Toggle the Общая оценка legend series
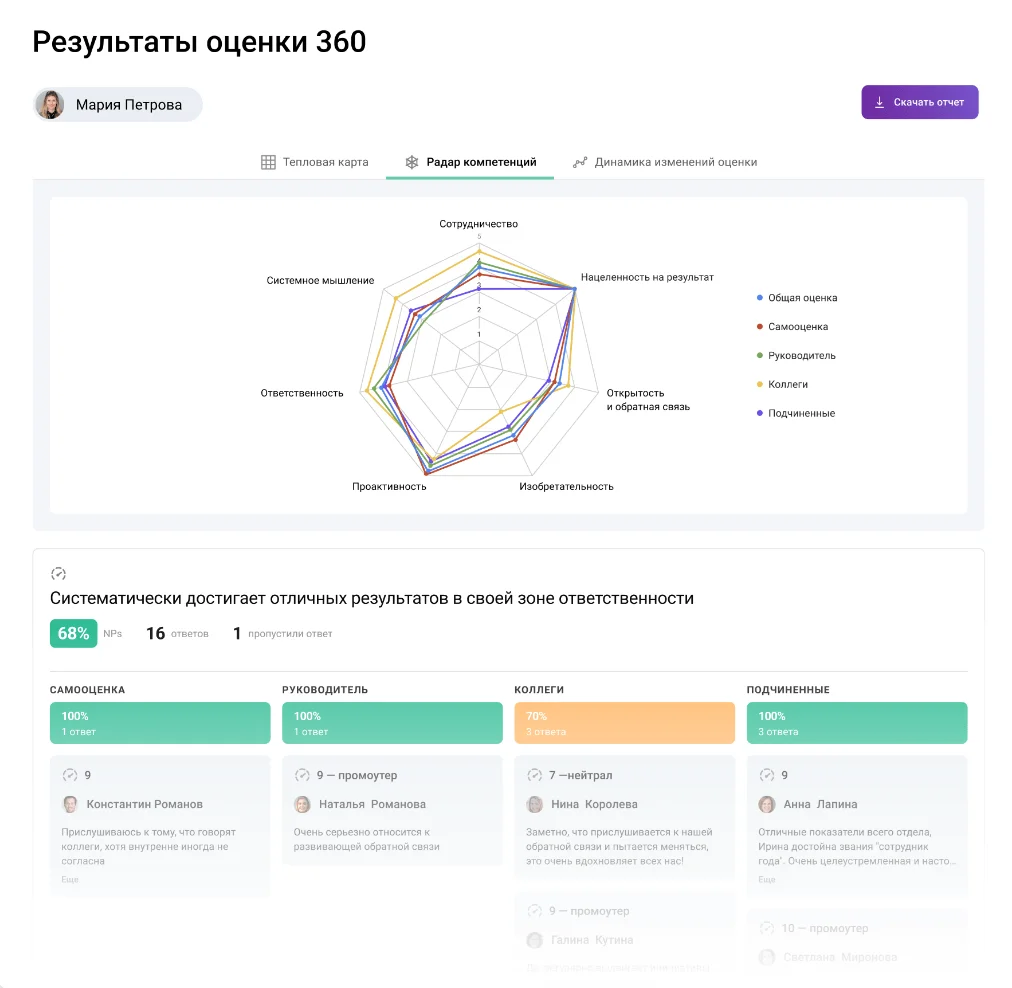Image resolution: width=1012 pixels, height=988 pixels. click(797, 298)
